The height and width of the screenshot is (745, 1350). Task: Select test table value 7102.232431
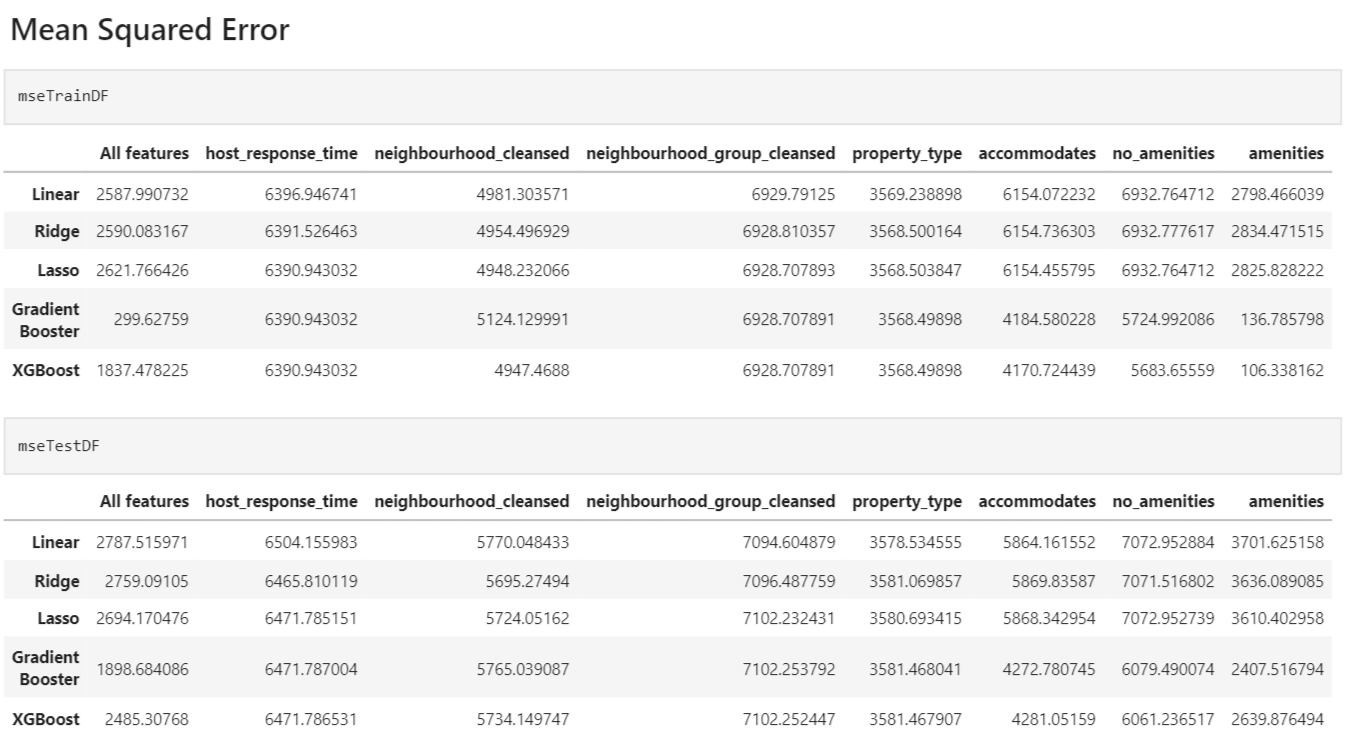coord(789,618)
